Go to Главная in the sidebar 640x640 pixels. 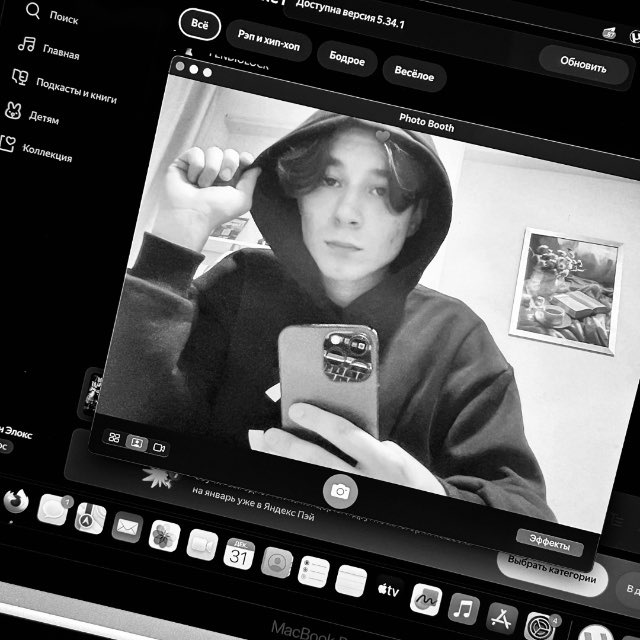tap(60, 52)
